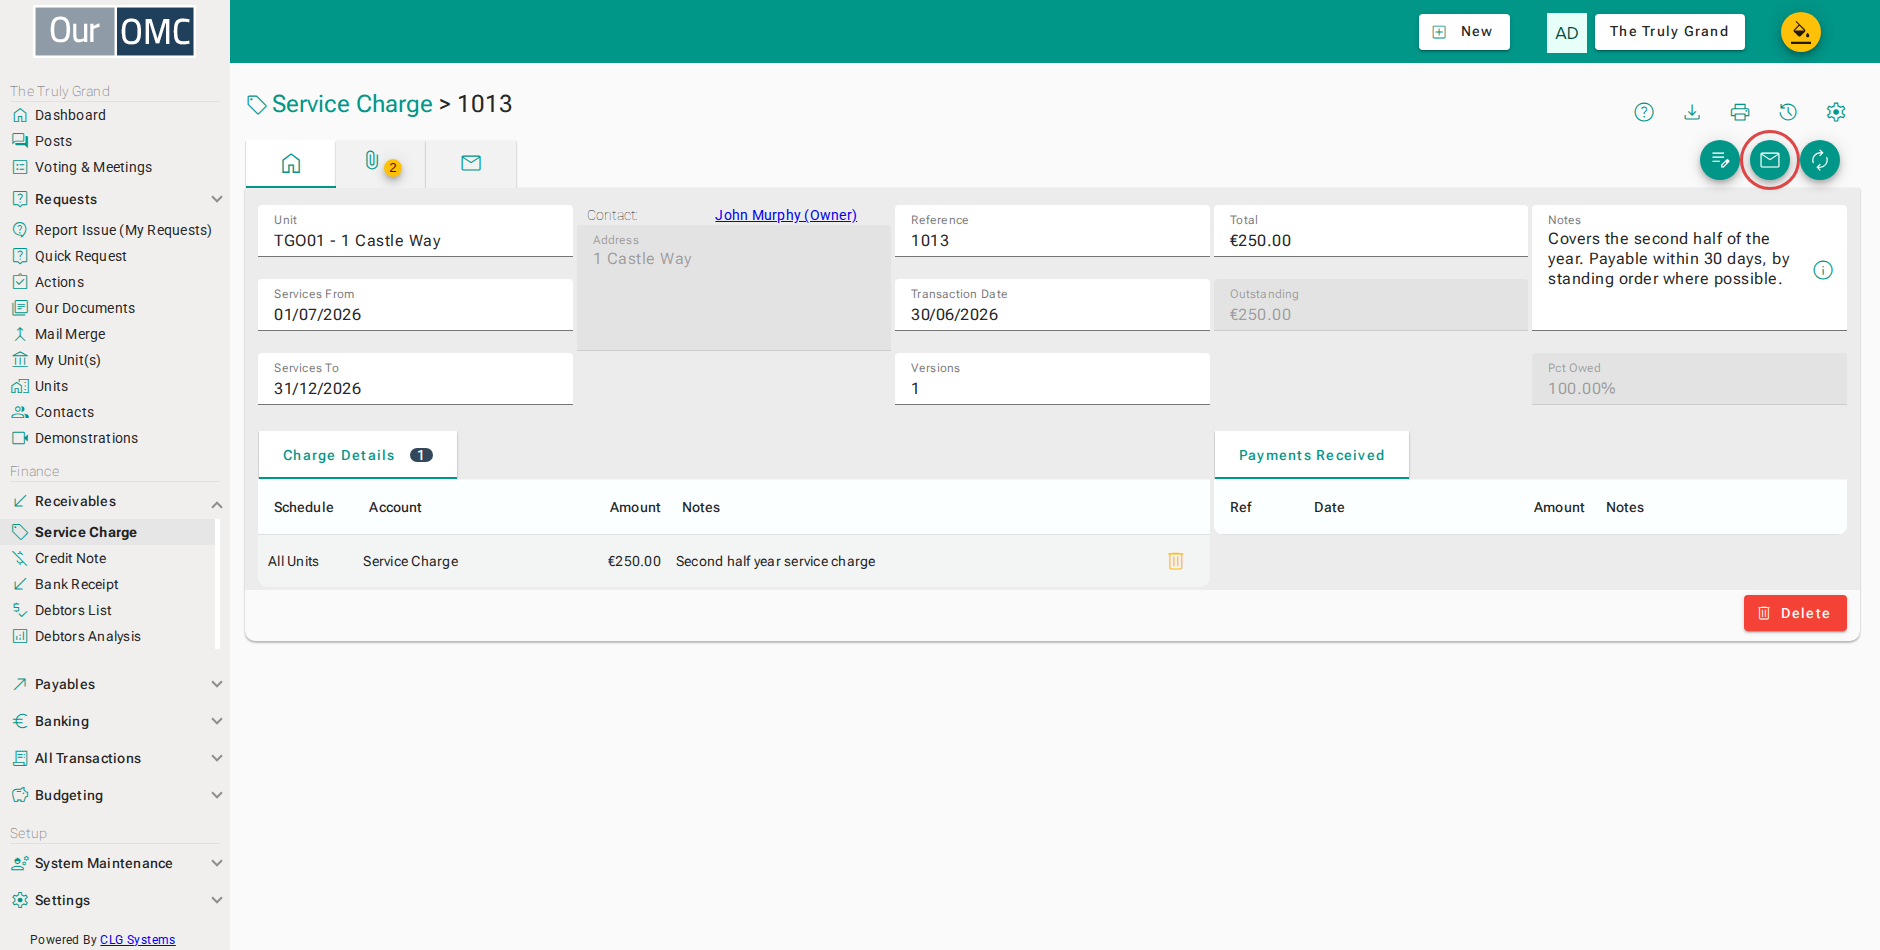Screen dimensions: 1880x950
Task: Click the 'All Units' schedule cell
Action: [x=293, y=561]
